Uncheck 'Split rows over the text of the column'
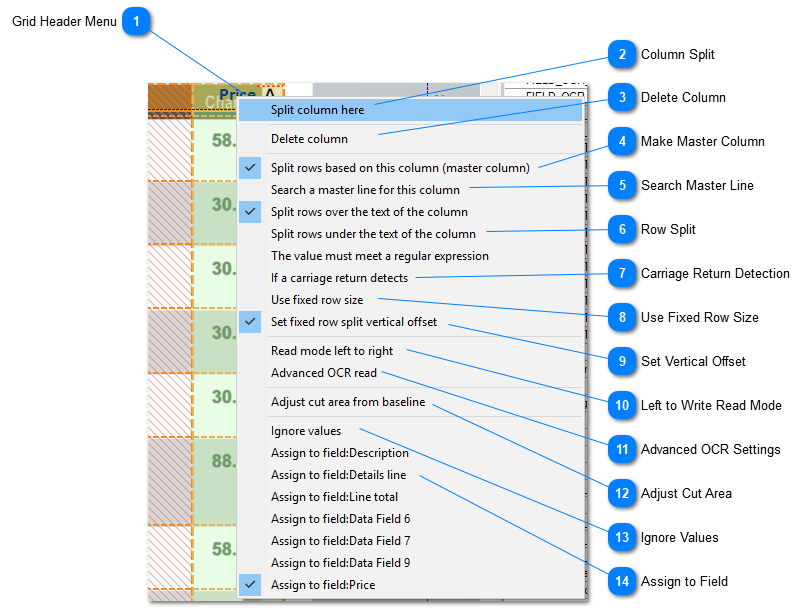Image resolution: width=806 pixels, height=610 pixels. point(410,212)
